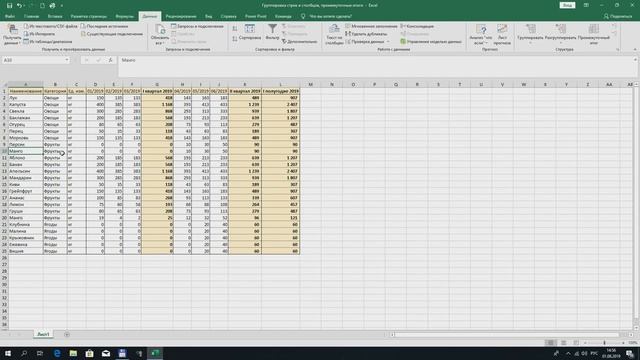Viewport: 640px width, 360px height.
Task: Click the Save icon in quick access toolbar
Action: [9, 6]
